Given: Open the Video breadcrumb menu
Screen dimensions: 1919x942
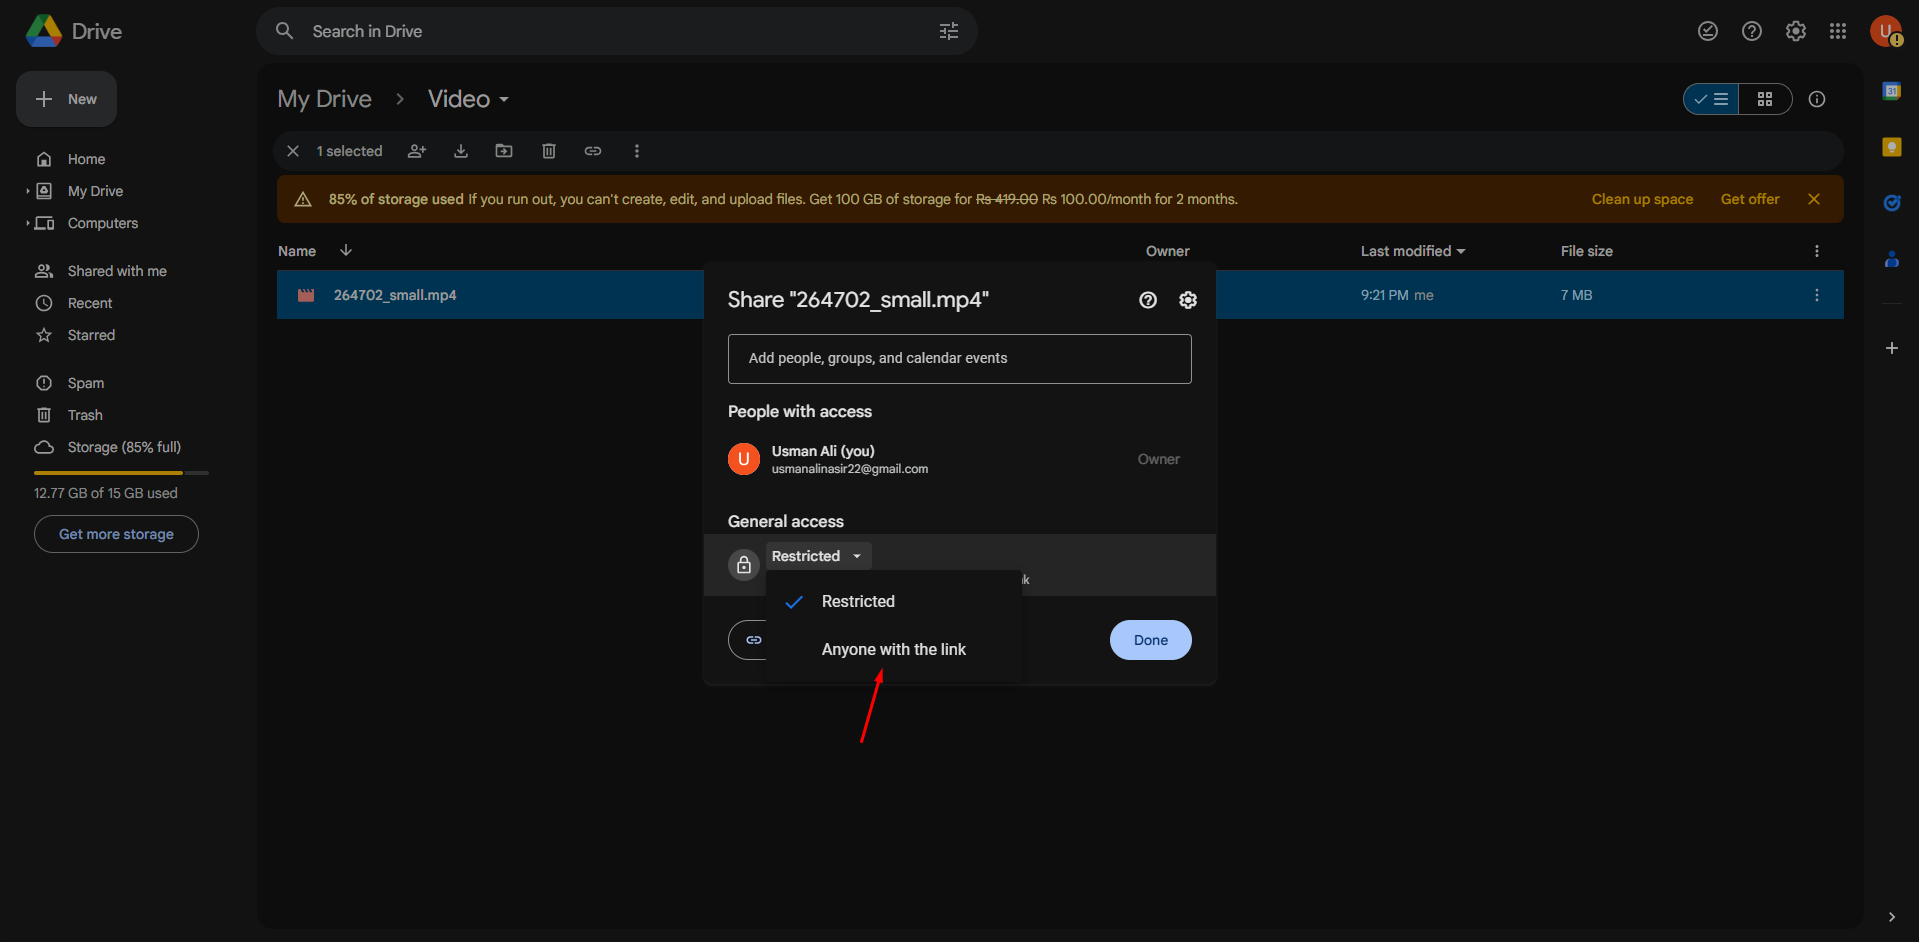Looking at the screenshot, I should click(503, 99).
